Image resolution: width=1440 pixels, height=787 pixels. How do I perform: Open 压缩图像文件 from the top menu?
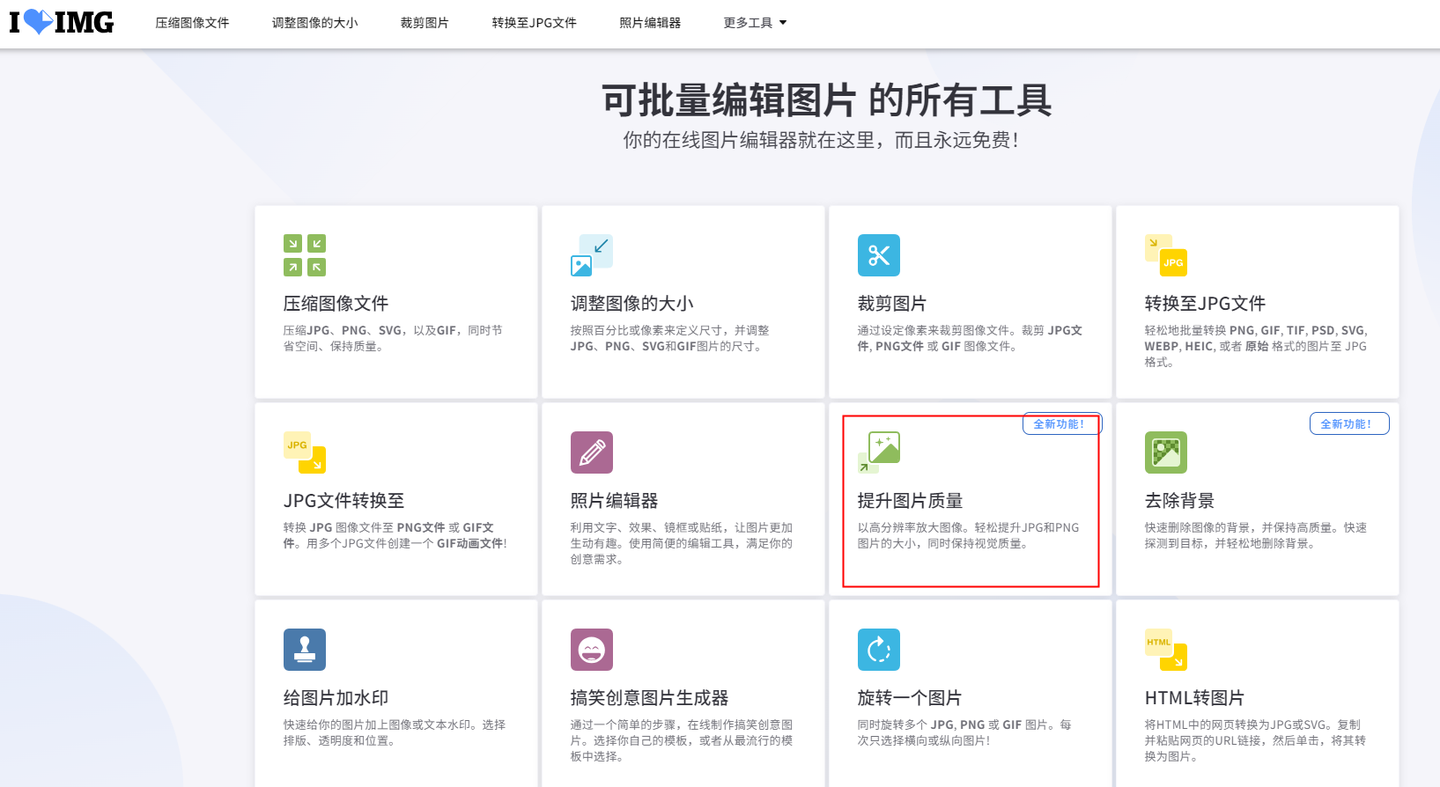pyautogui.click(x=192, y=22)
